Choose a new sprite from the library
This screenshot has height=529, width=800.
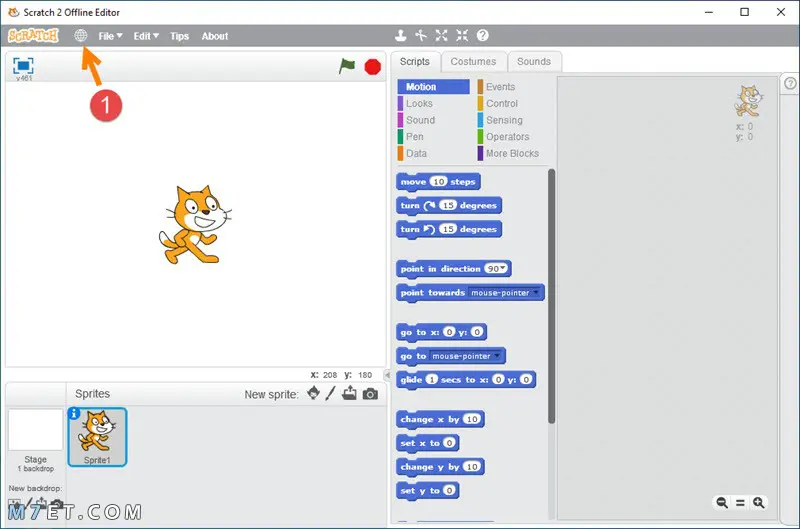coord(314,393)
